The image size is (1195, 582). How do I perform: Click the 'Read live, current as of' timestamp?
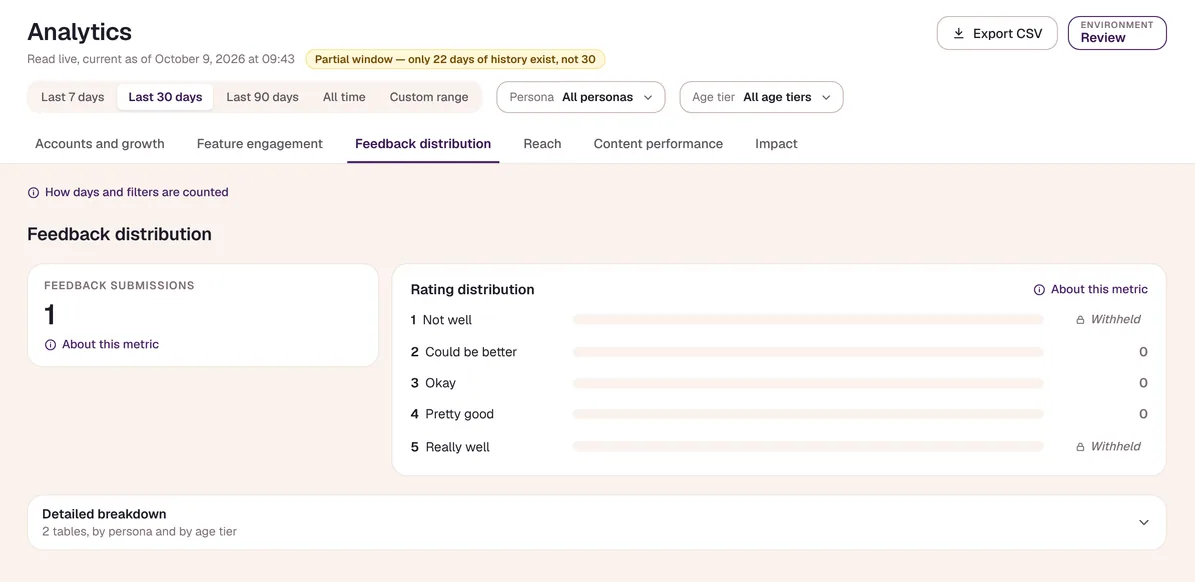point(161,59)
